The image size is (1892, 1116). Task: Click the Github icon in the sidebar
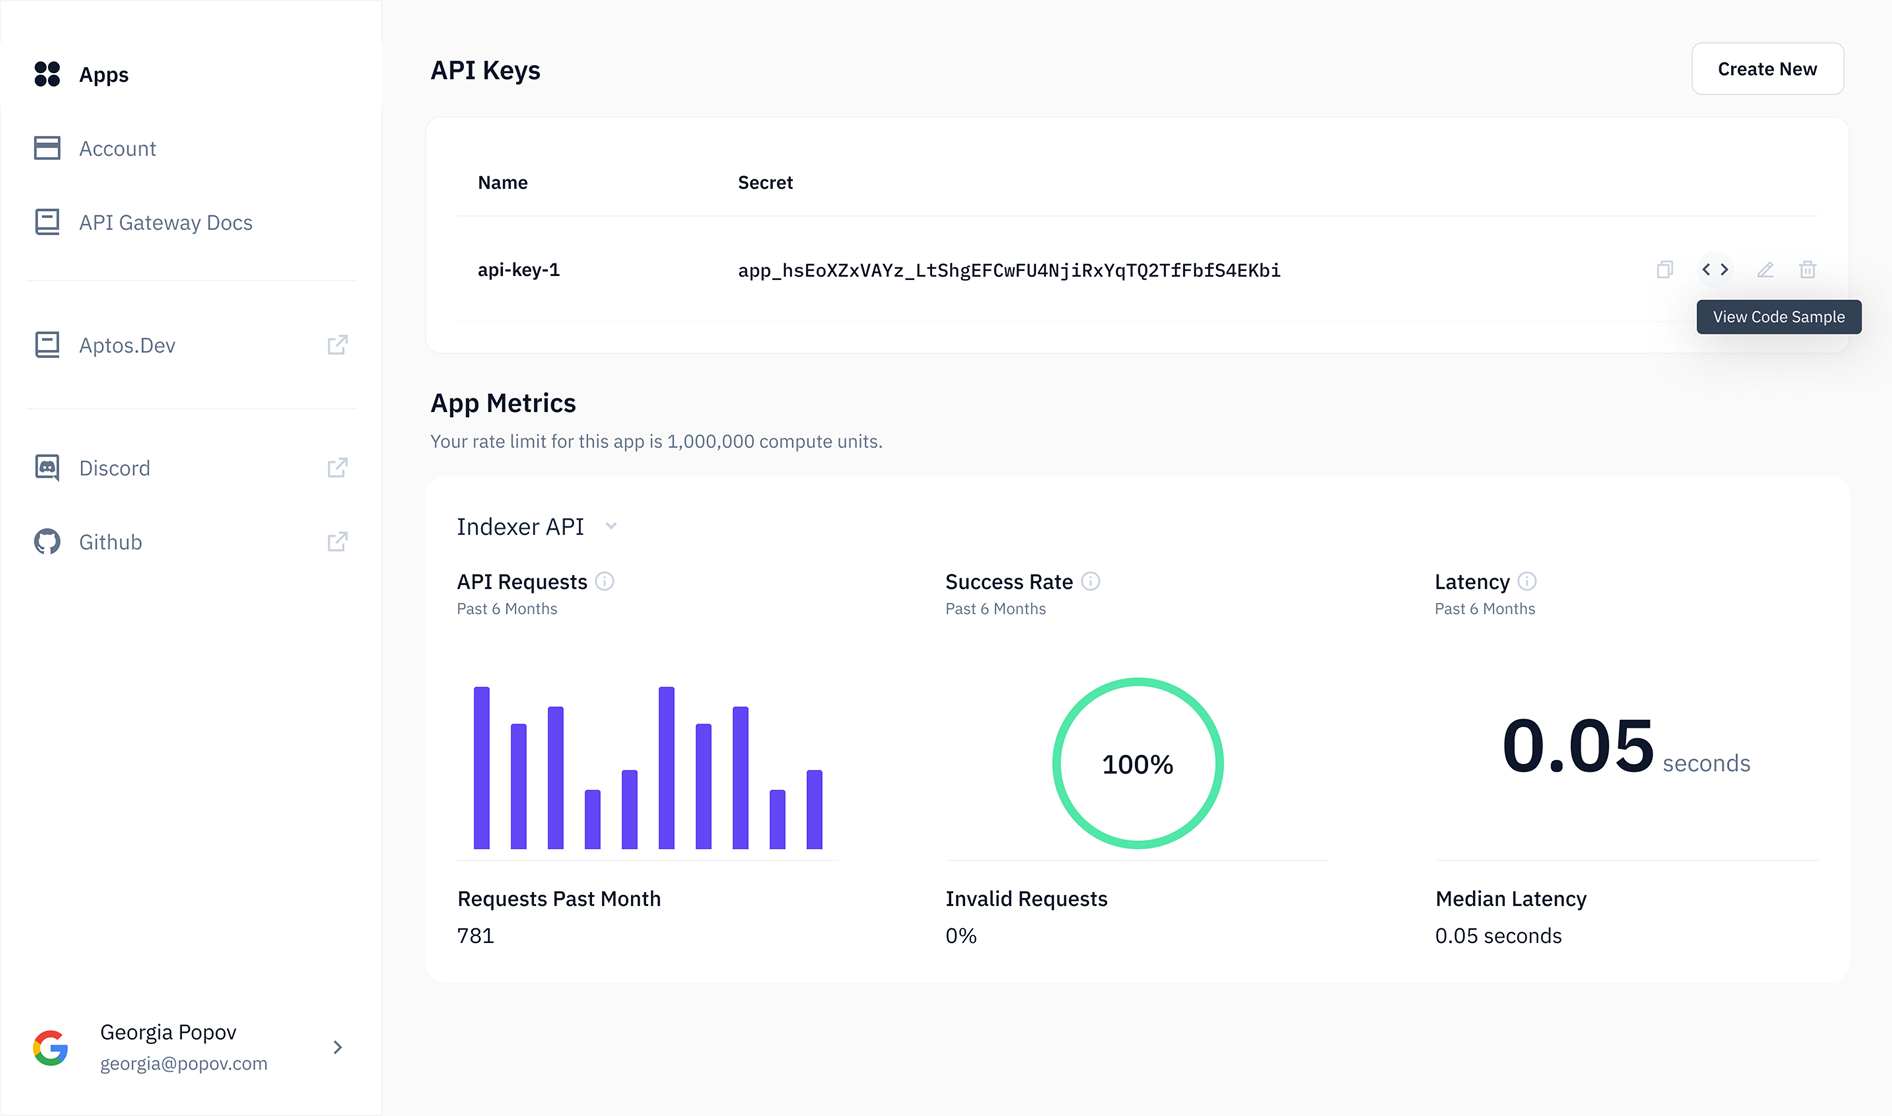tap(47, 541)
